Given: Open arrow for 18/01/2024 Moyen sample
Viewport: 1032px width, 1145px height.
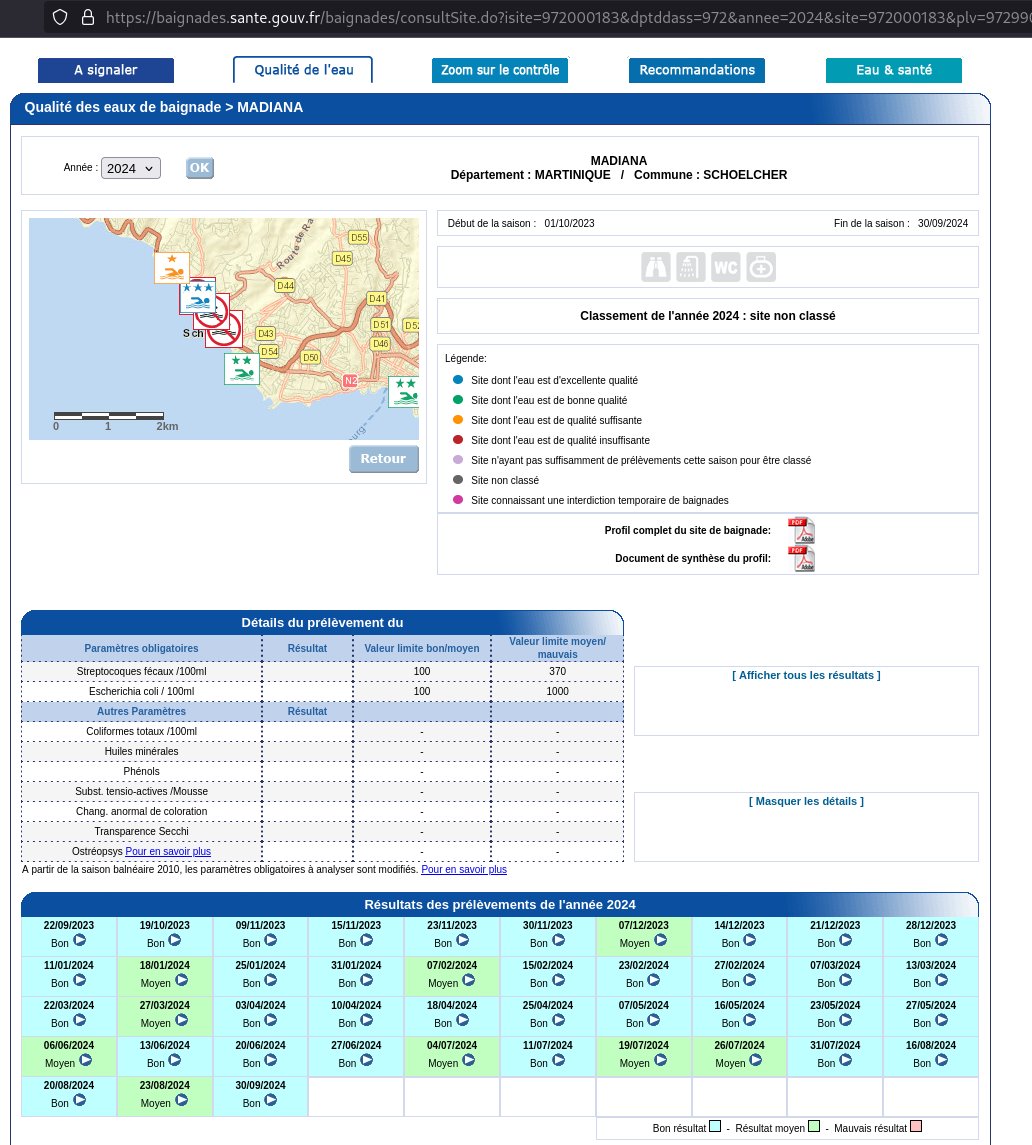Looking at the screenshot, I should (x=181, y=981).
